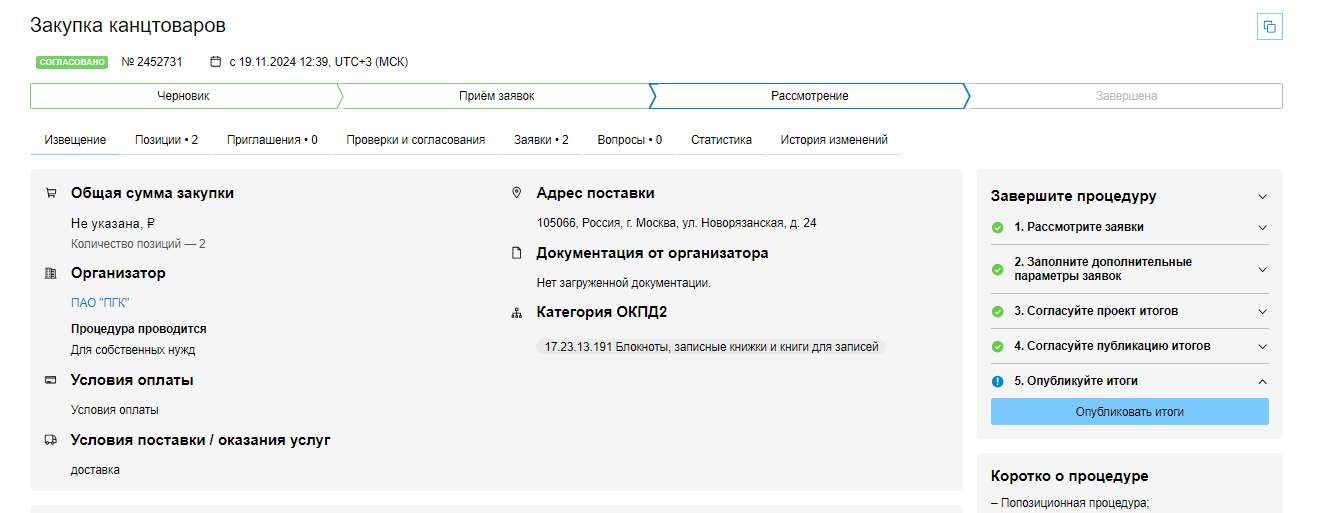
Task: Collapse step 5 Опубликуйте итоги
Action: pos(1262,381)
